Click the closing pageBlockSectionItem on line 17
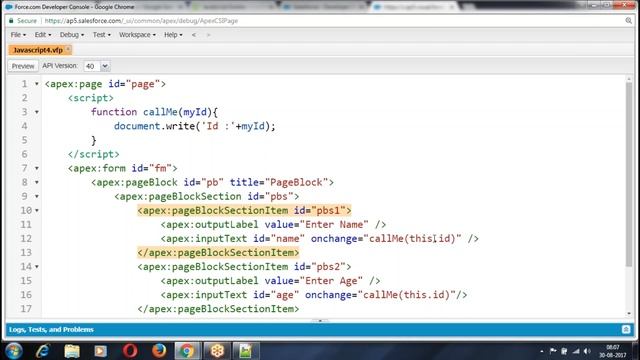This screenshot has height=360, width=640. pos(218,309)
